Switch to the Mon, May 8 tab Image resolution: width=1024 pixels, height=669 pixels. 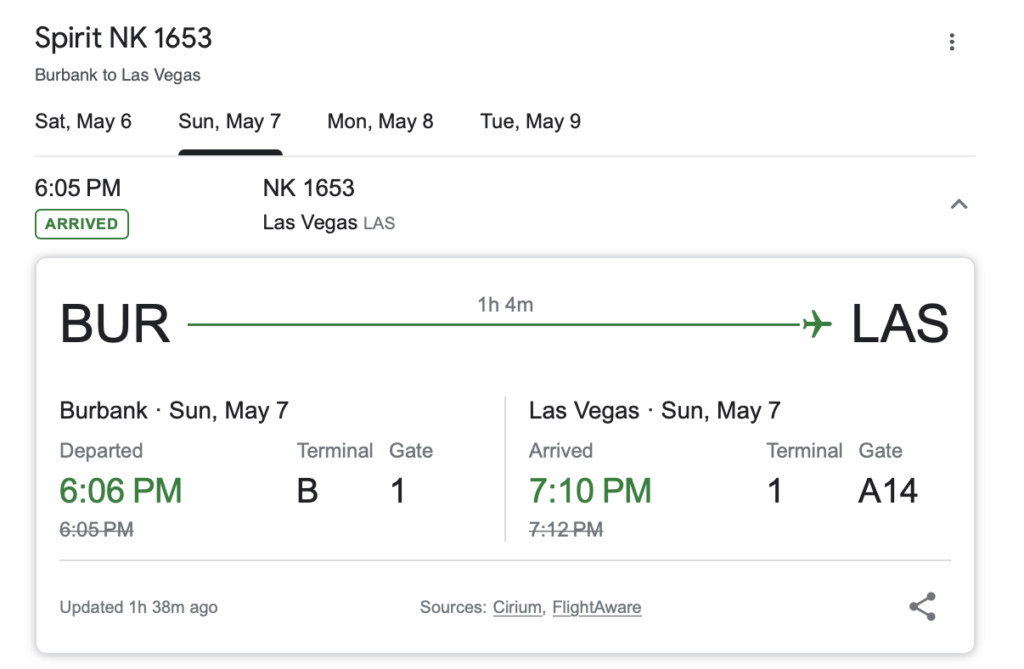point(380,121)
